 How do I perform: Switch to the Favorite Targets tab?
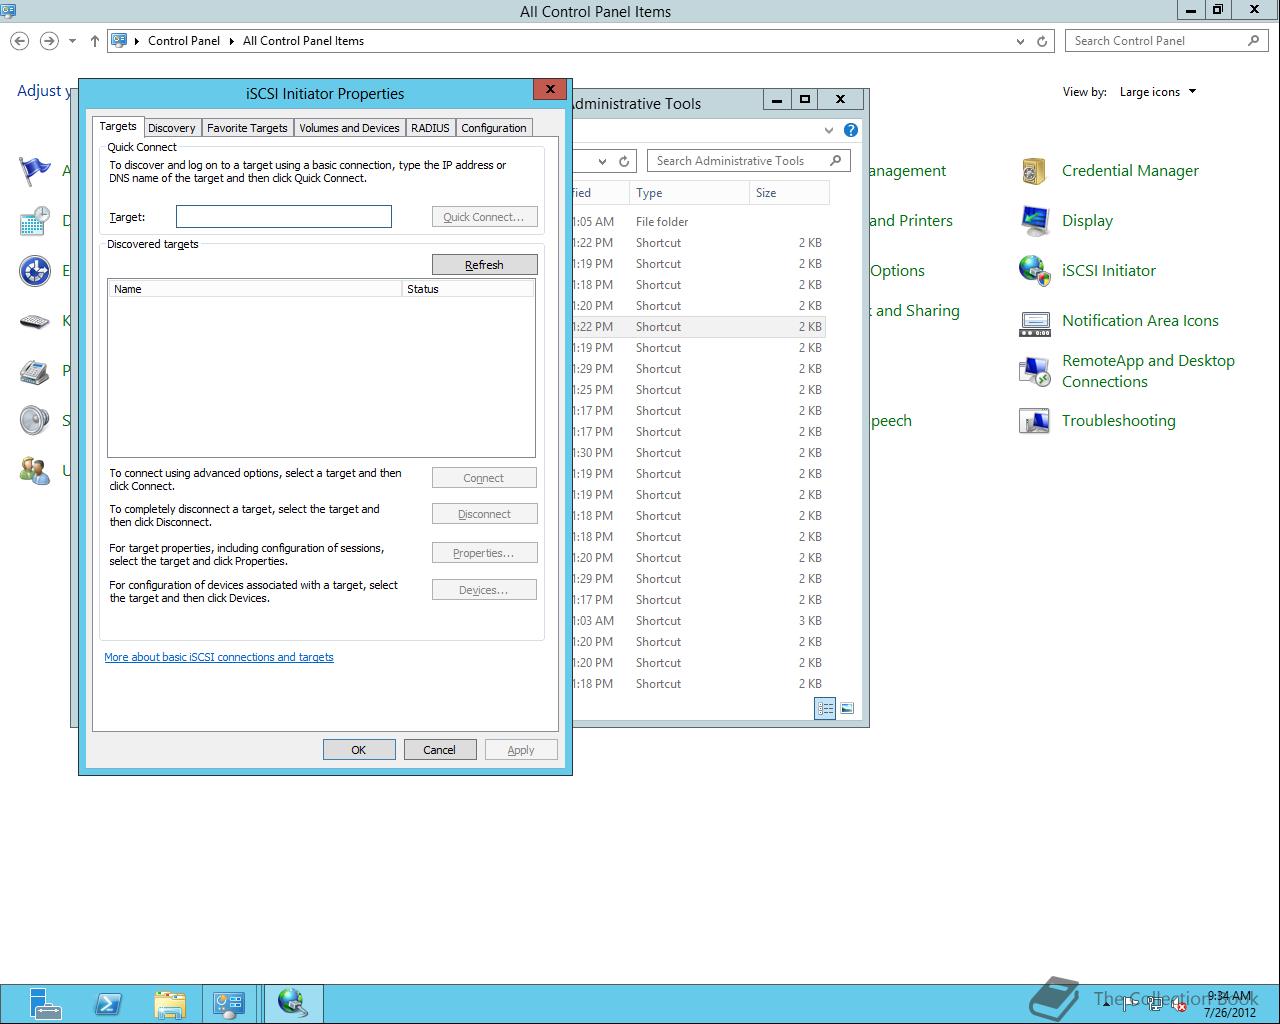[x=247, y=128]
